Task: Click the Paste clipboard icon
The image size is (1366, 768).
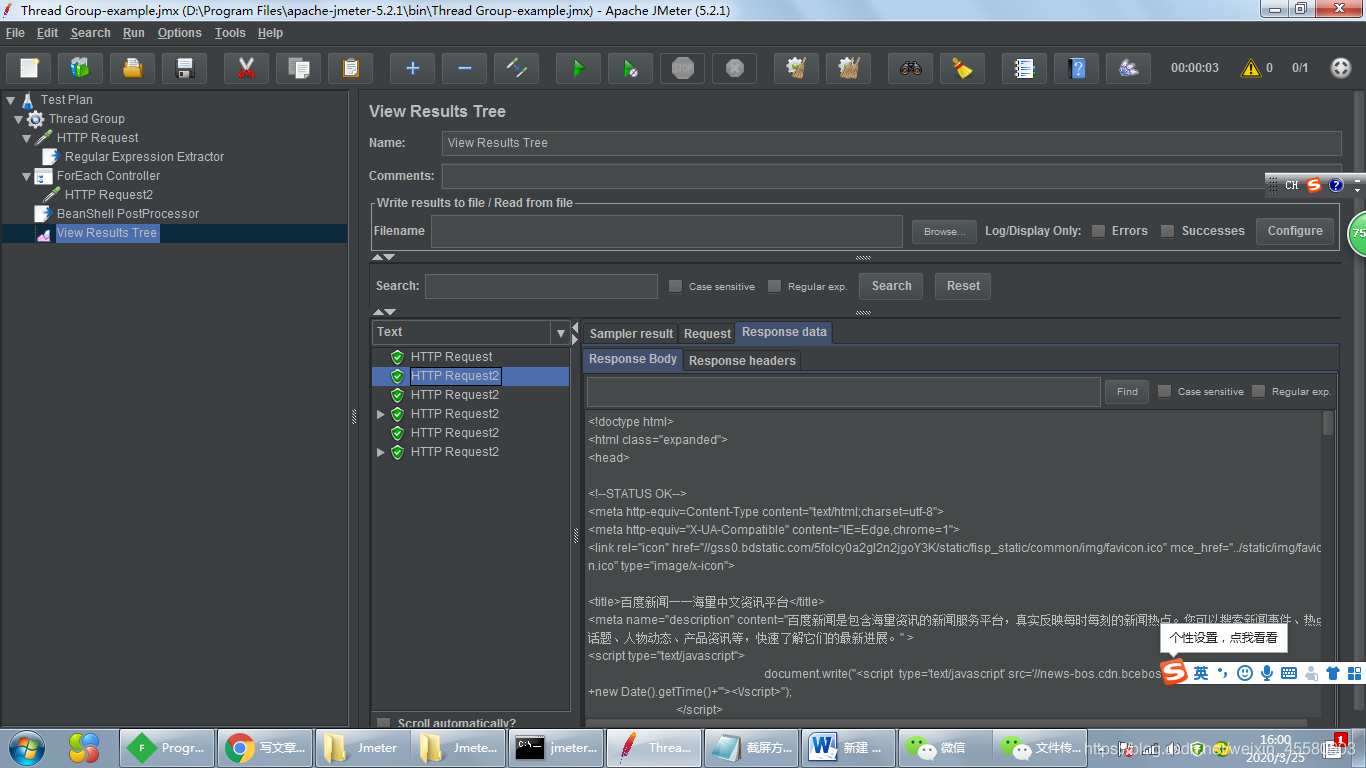Action: coord(350,68)
